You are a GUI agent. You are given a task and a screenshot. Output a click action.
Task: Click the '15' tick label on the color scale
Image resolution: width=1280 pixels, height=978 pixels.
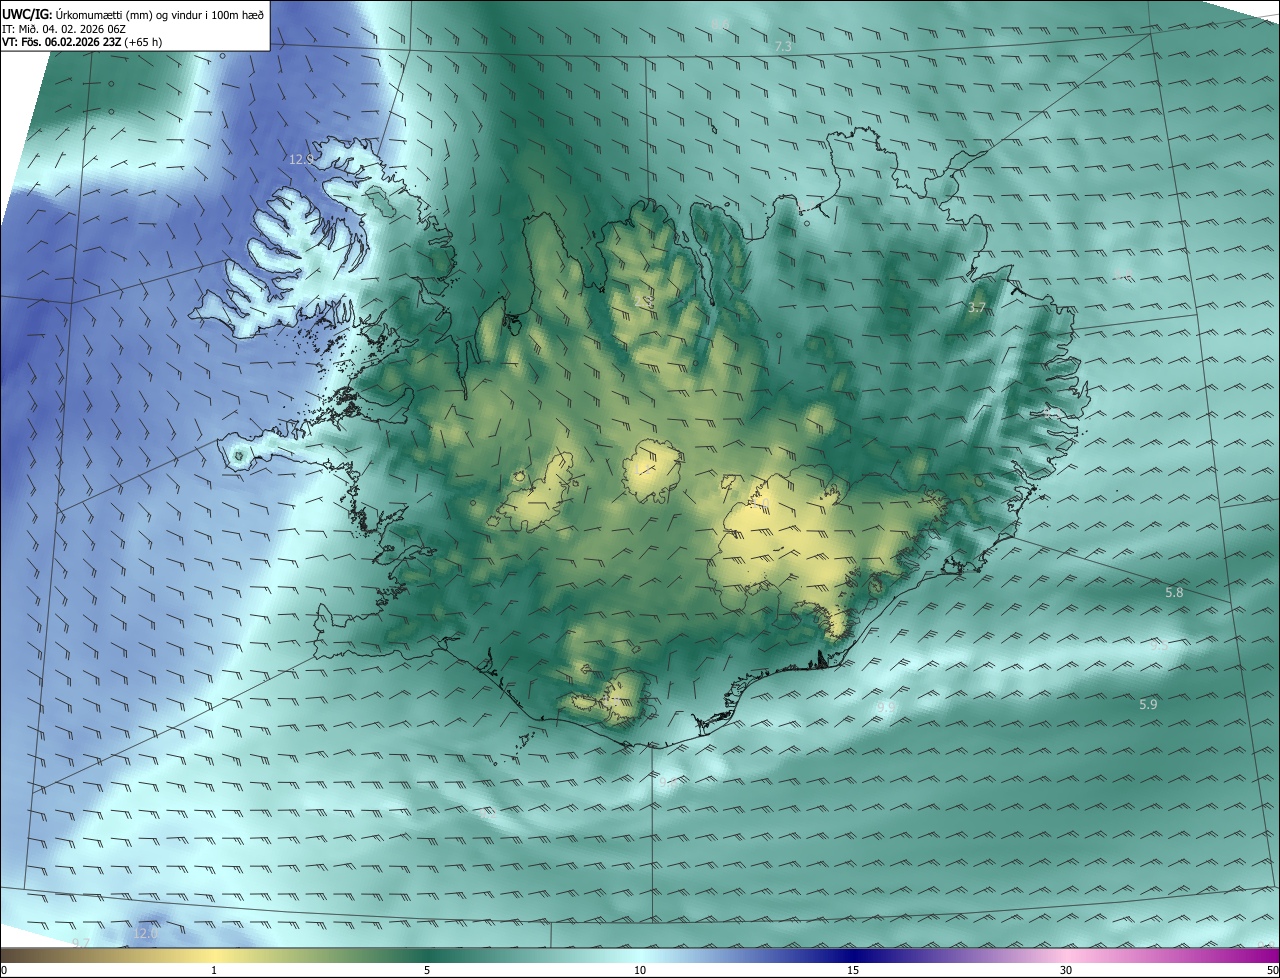853,970
